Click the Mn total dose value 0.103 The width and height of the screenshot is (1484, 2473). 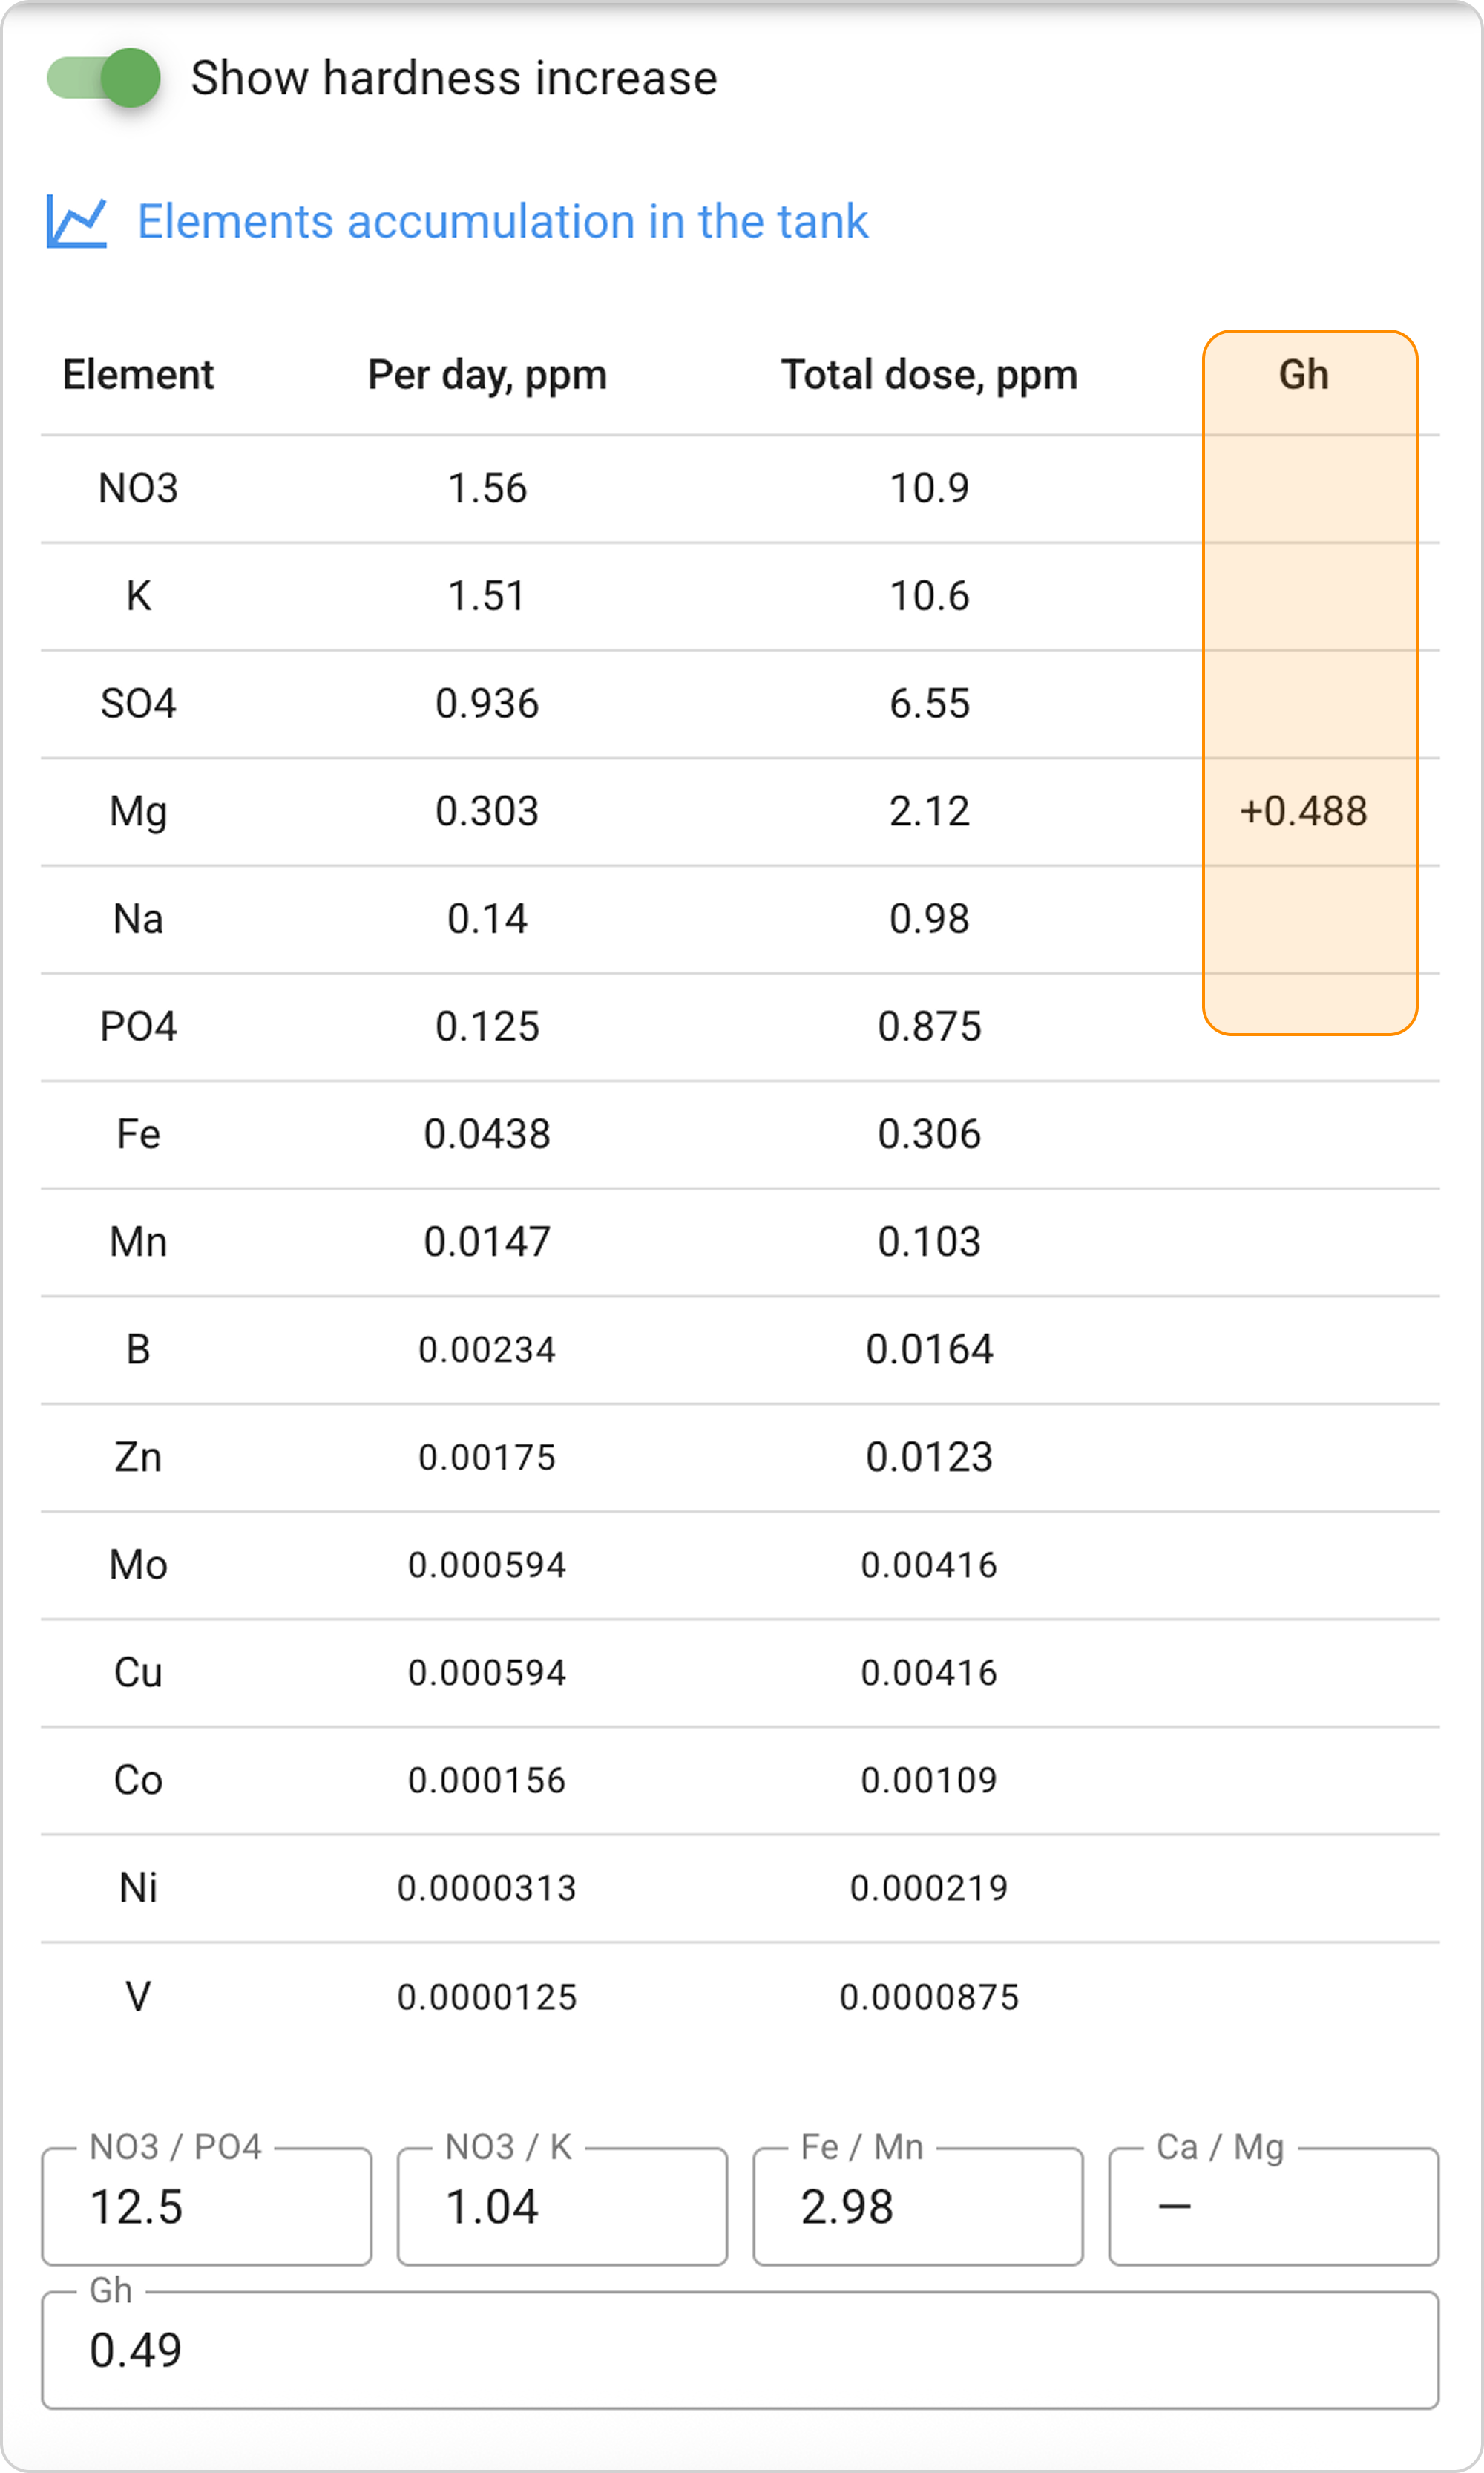coord(929,1242)
